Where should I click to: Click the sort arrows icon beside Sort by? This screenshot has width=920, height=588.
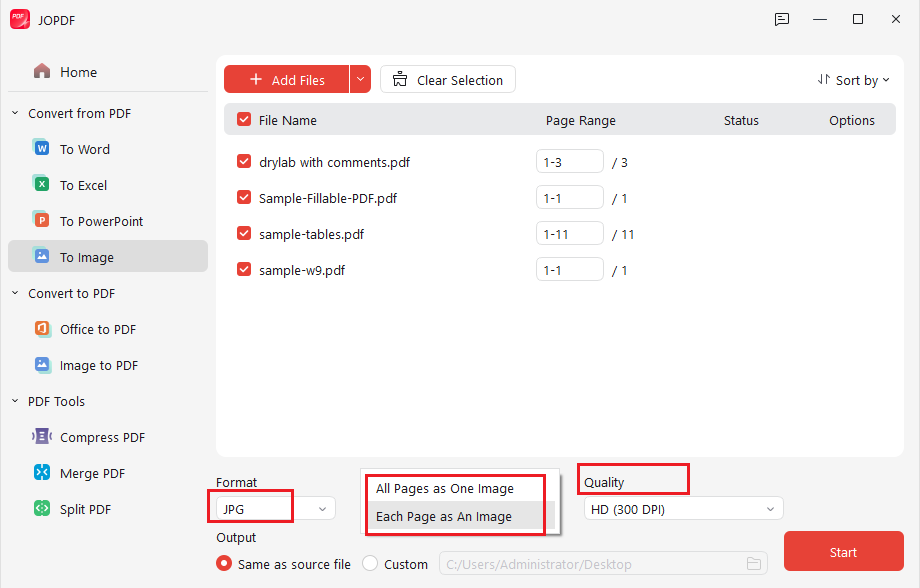(x=824, y=79)
